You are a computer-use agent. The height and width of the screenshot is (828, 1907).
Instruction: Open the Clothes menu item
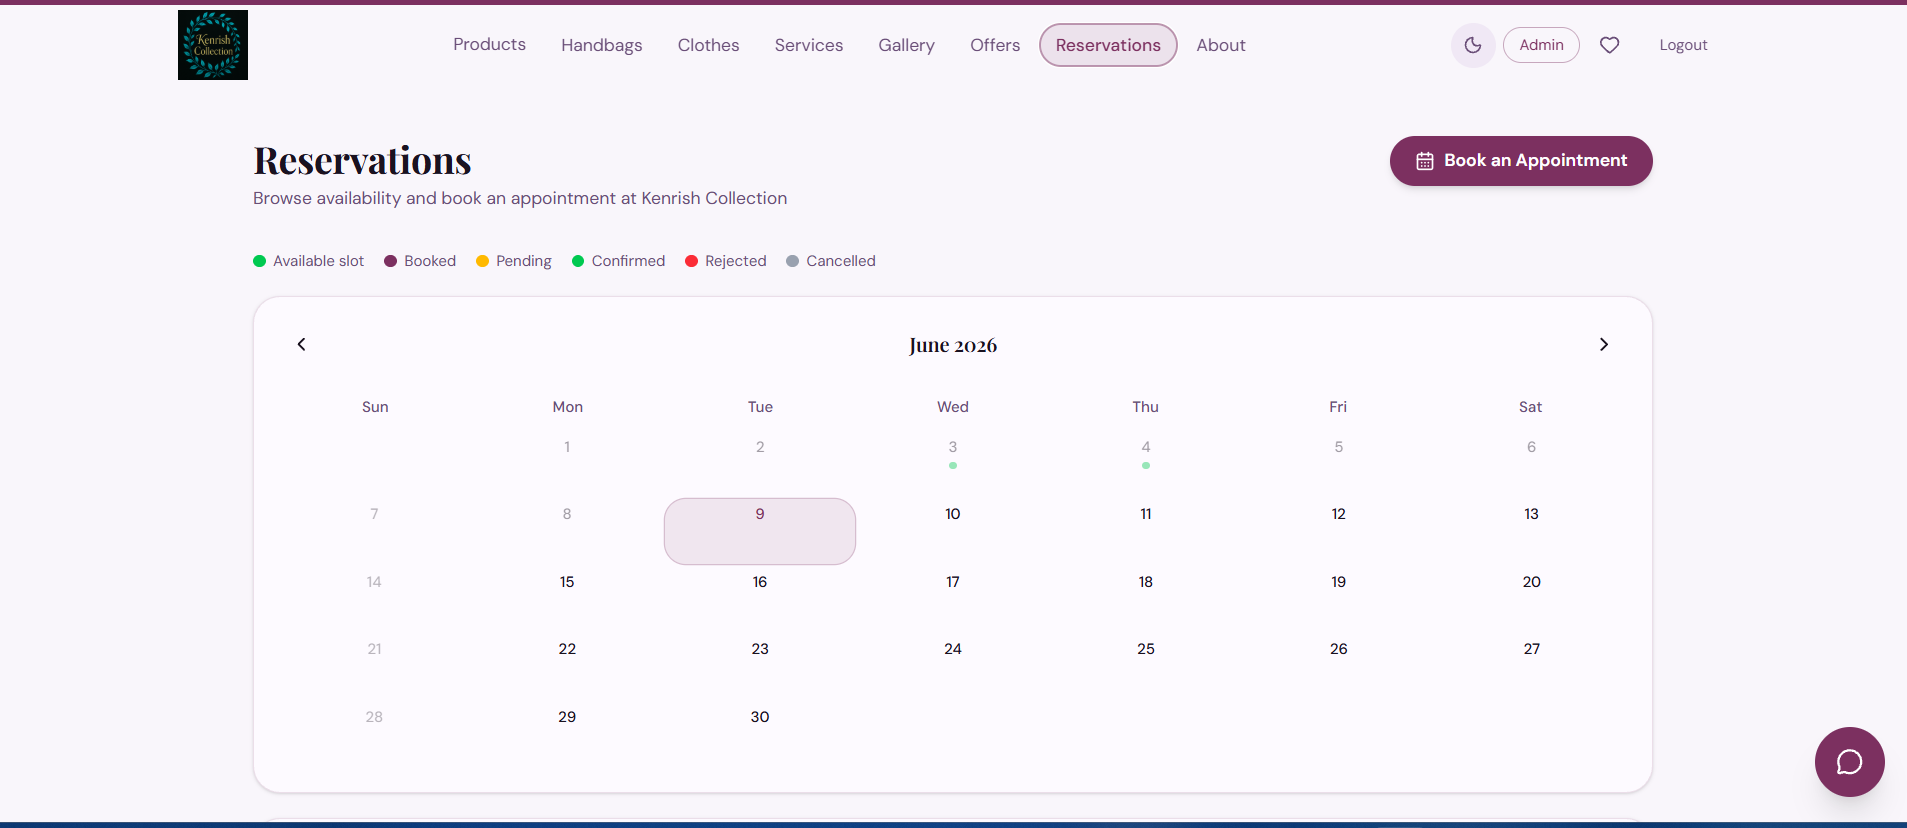tap(708, 45)
